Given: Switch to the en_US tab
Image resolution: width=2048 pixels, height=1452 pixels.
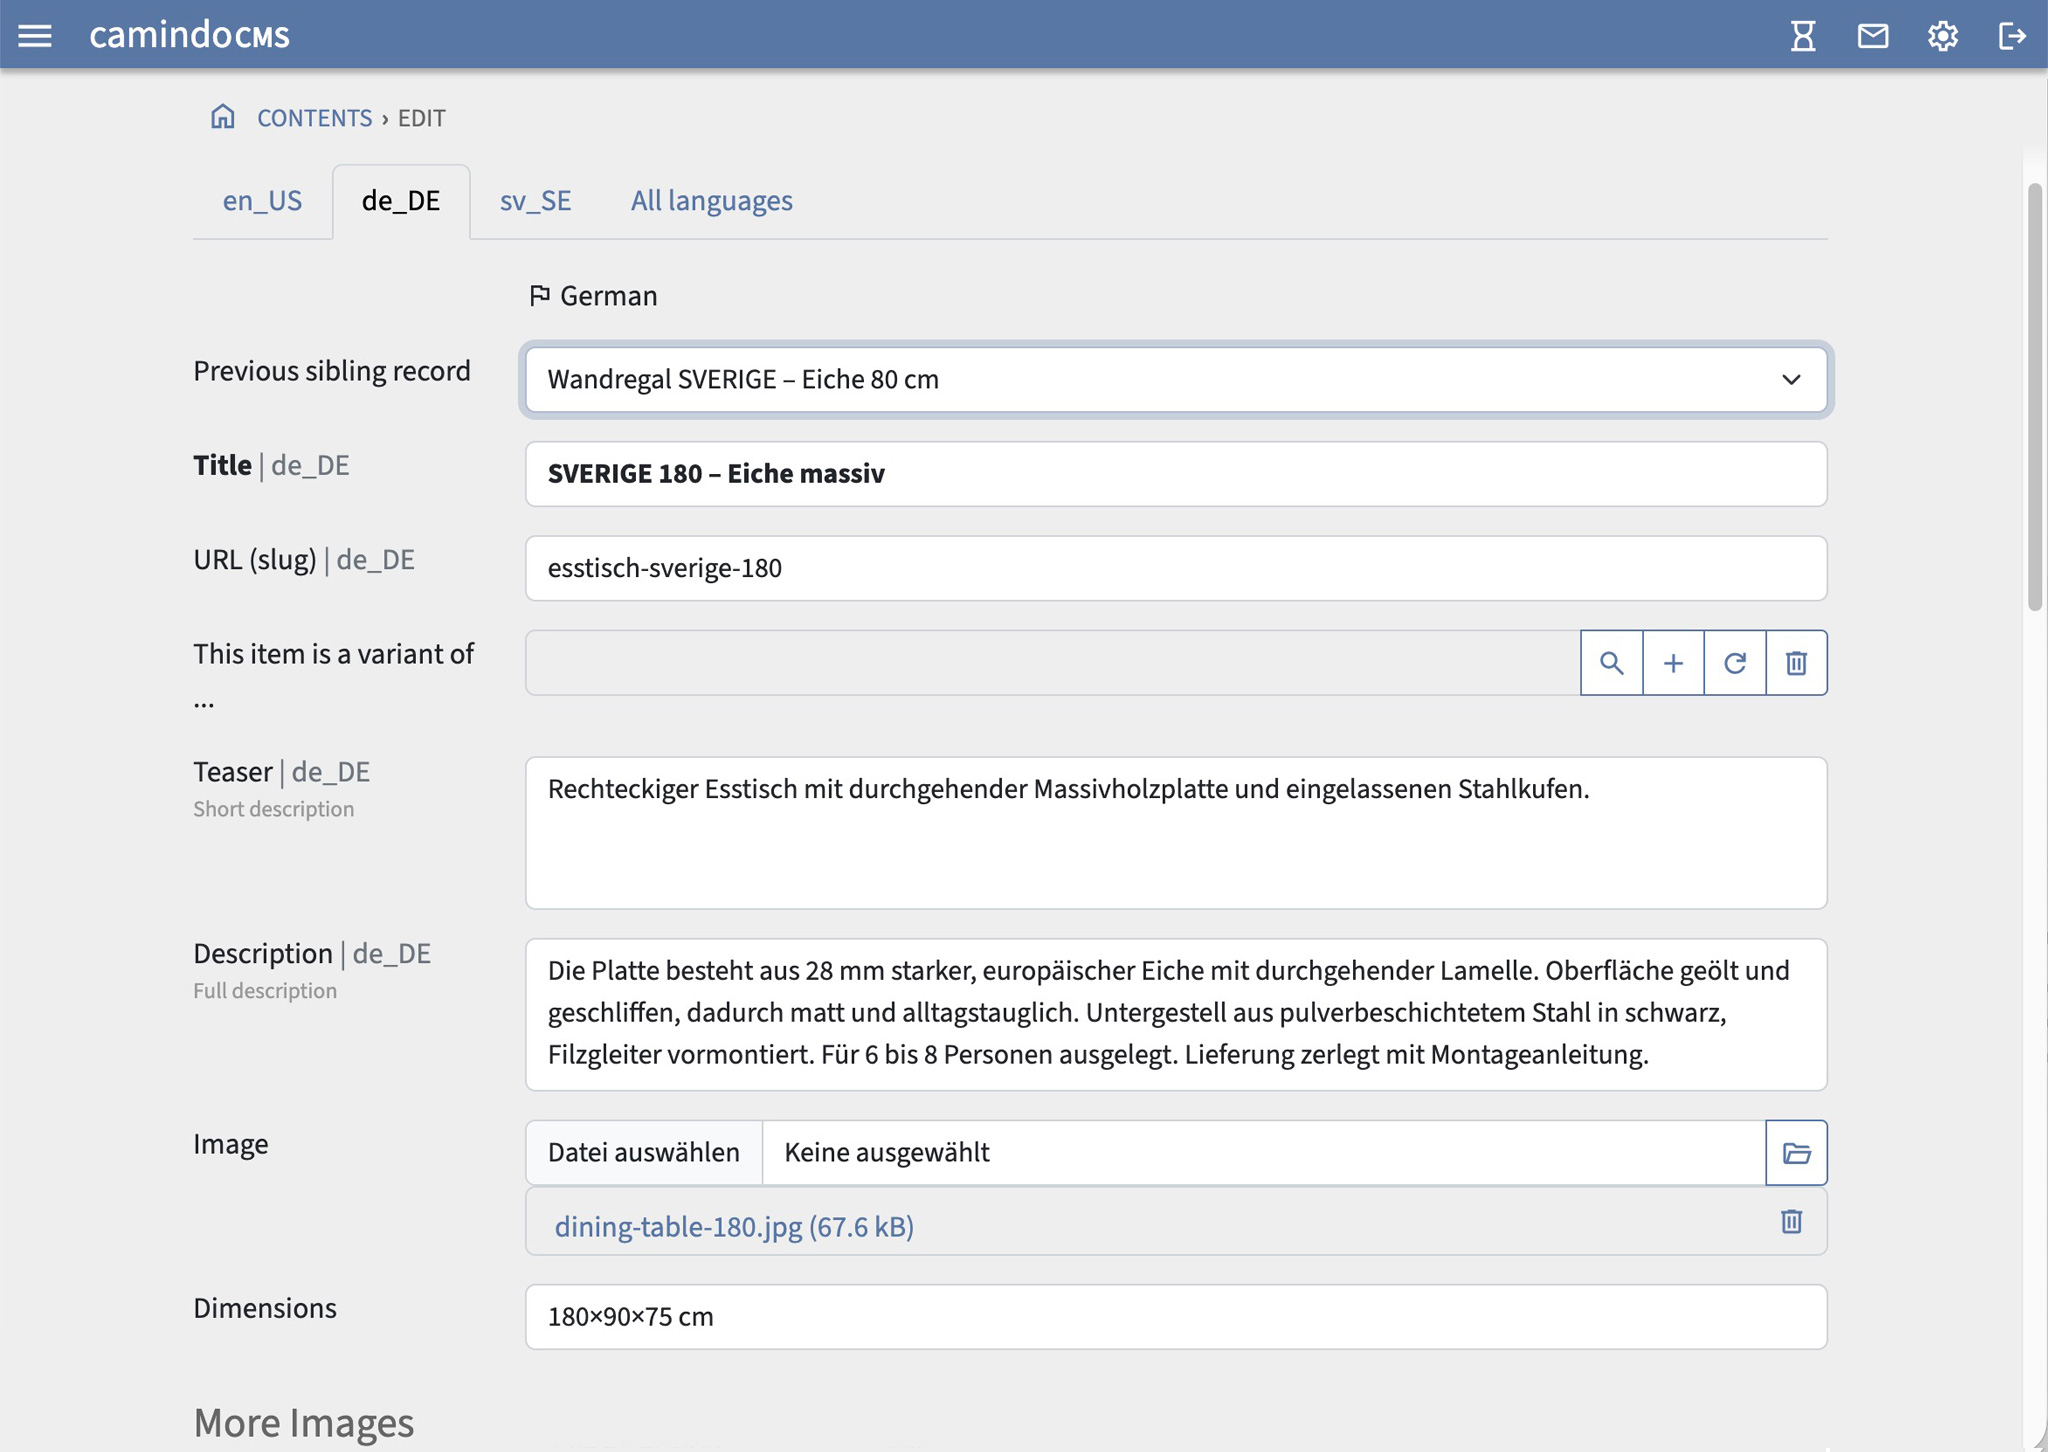Looking at the screenshot, I should click(x=262, y=201).
